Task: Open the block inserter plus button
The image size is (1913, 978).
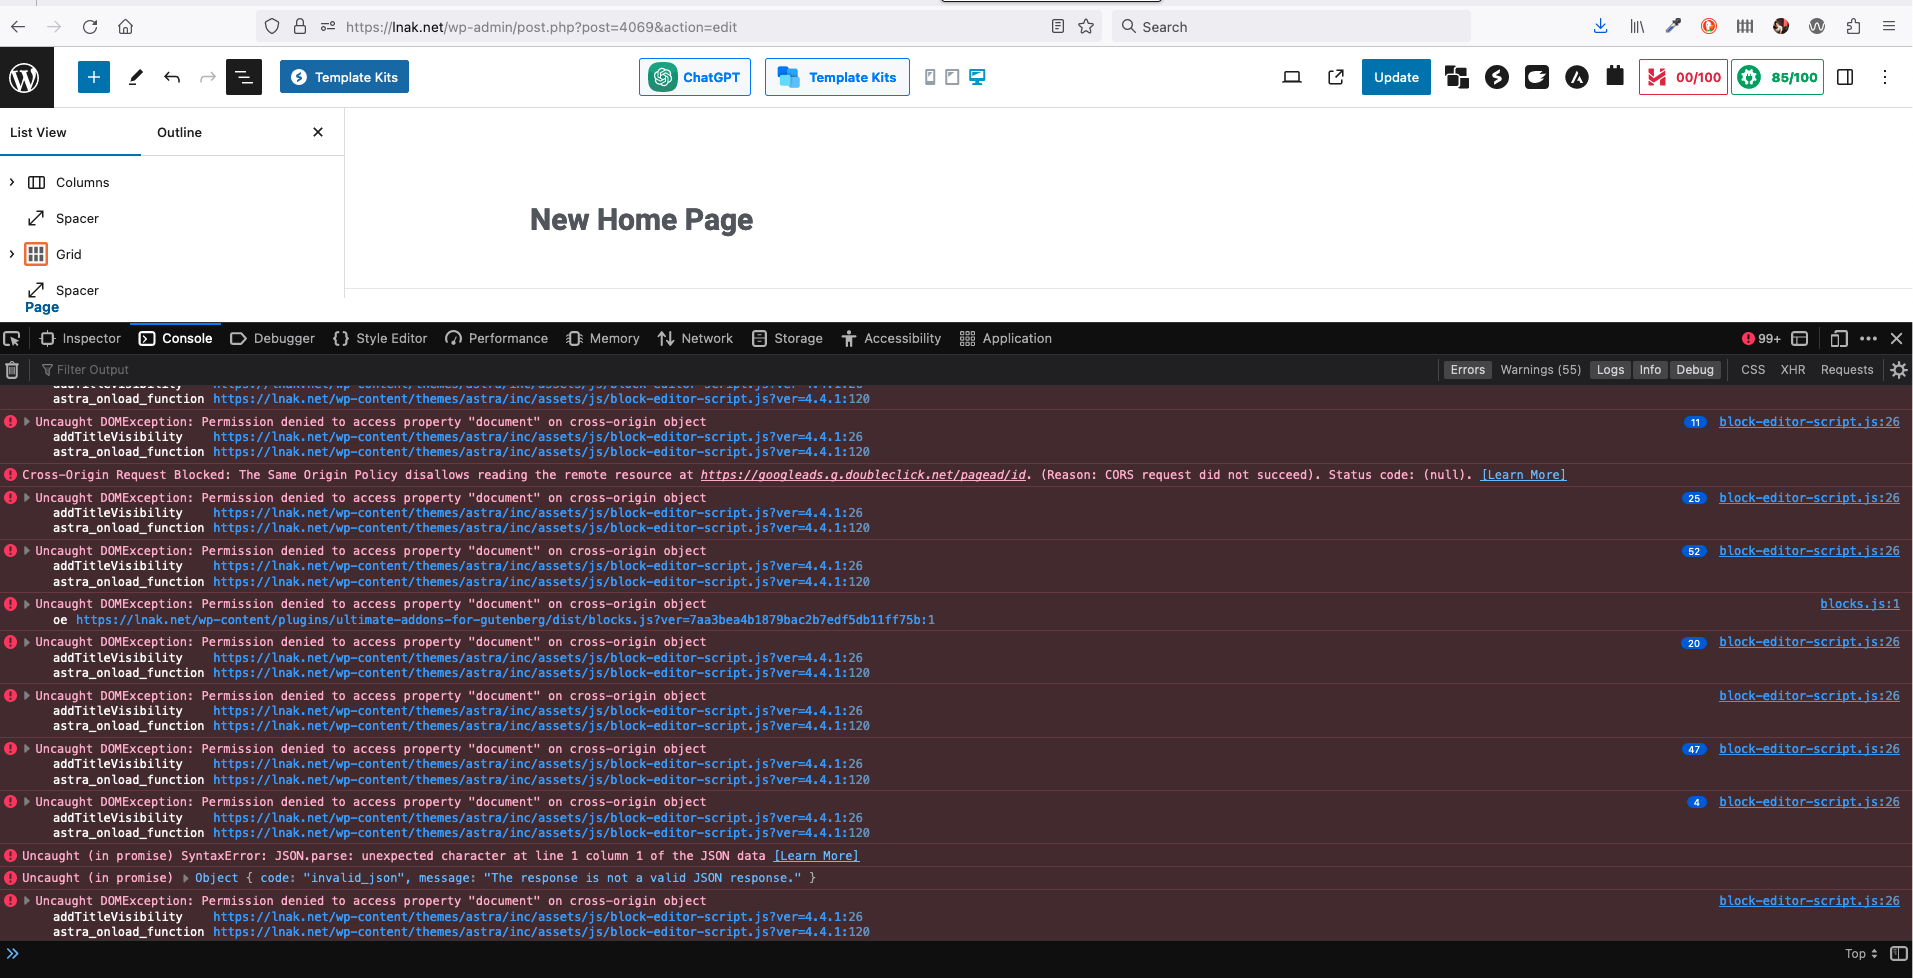Action: point(94,77)
